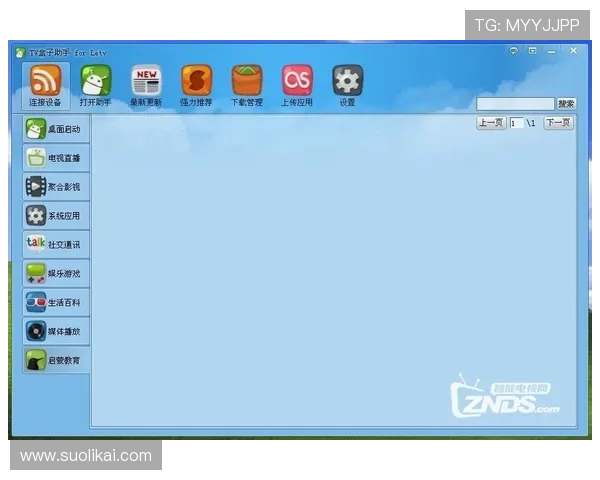Open 媒体播放 media playback category
Screen dimensions: 600x480
click(56, 331)
